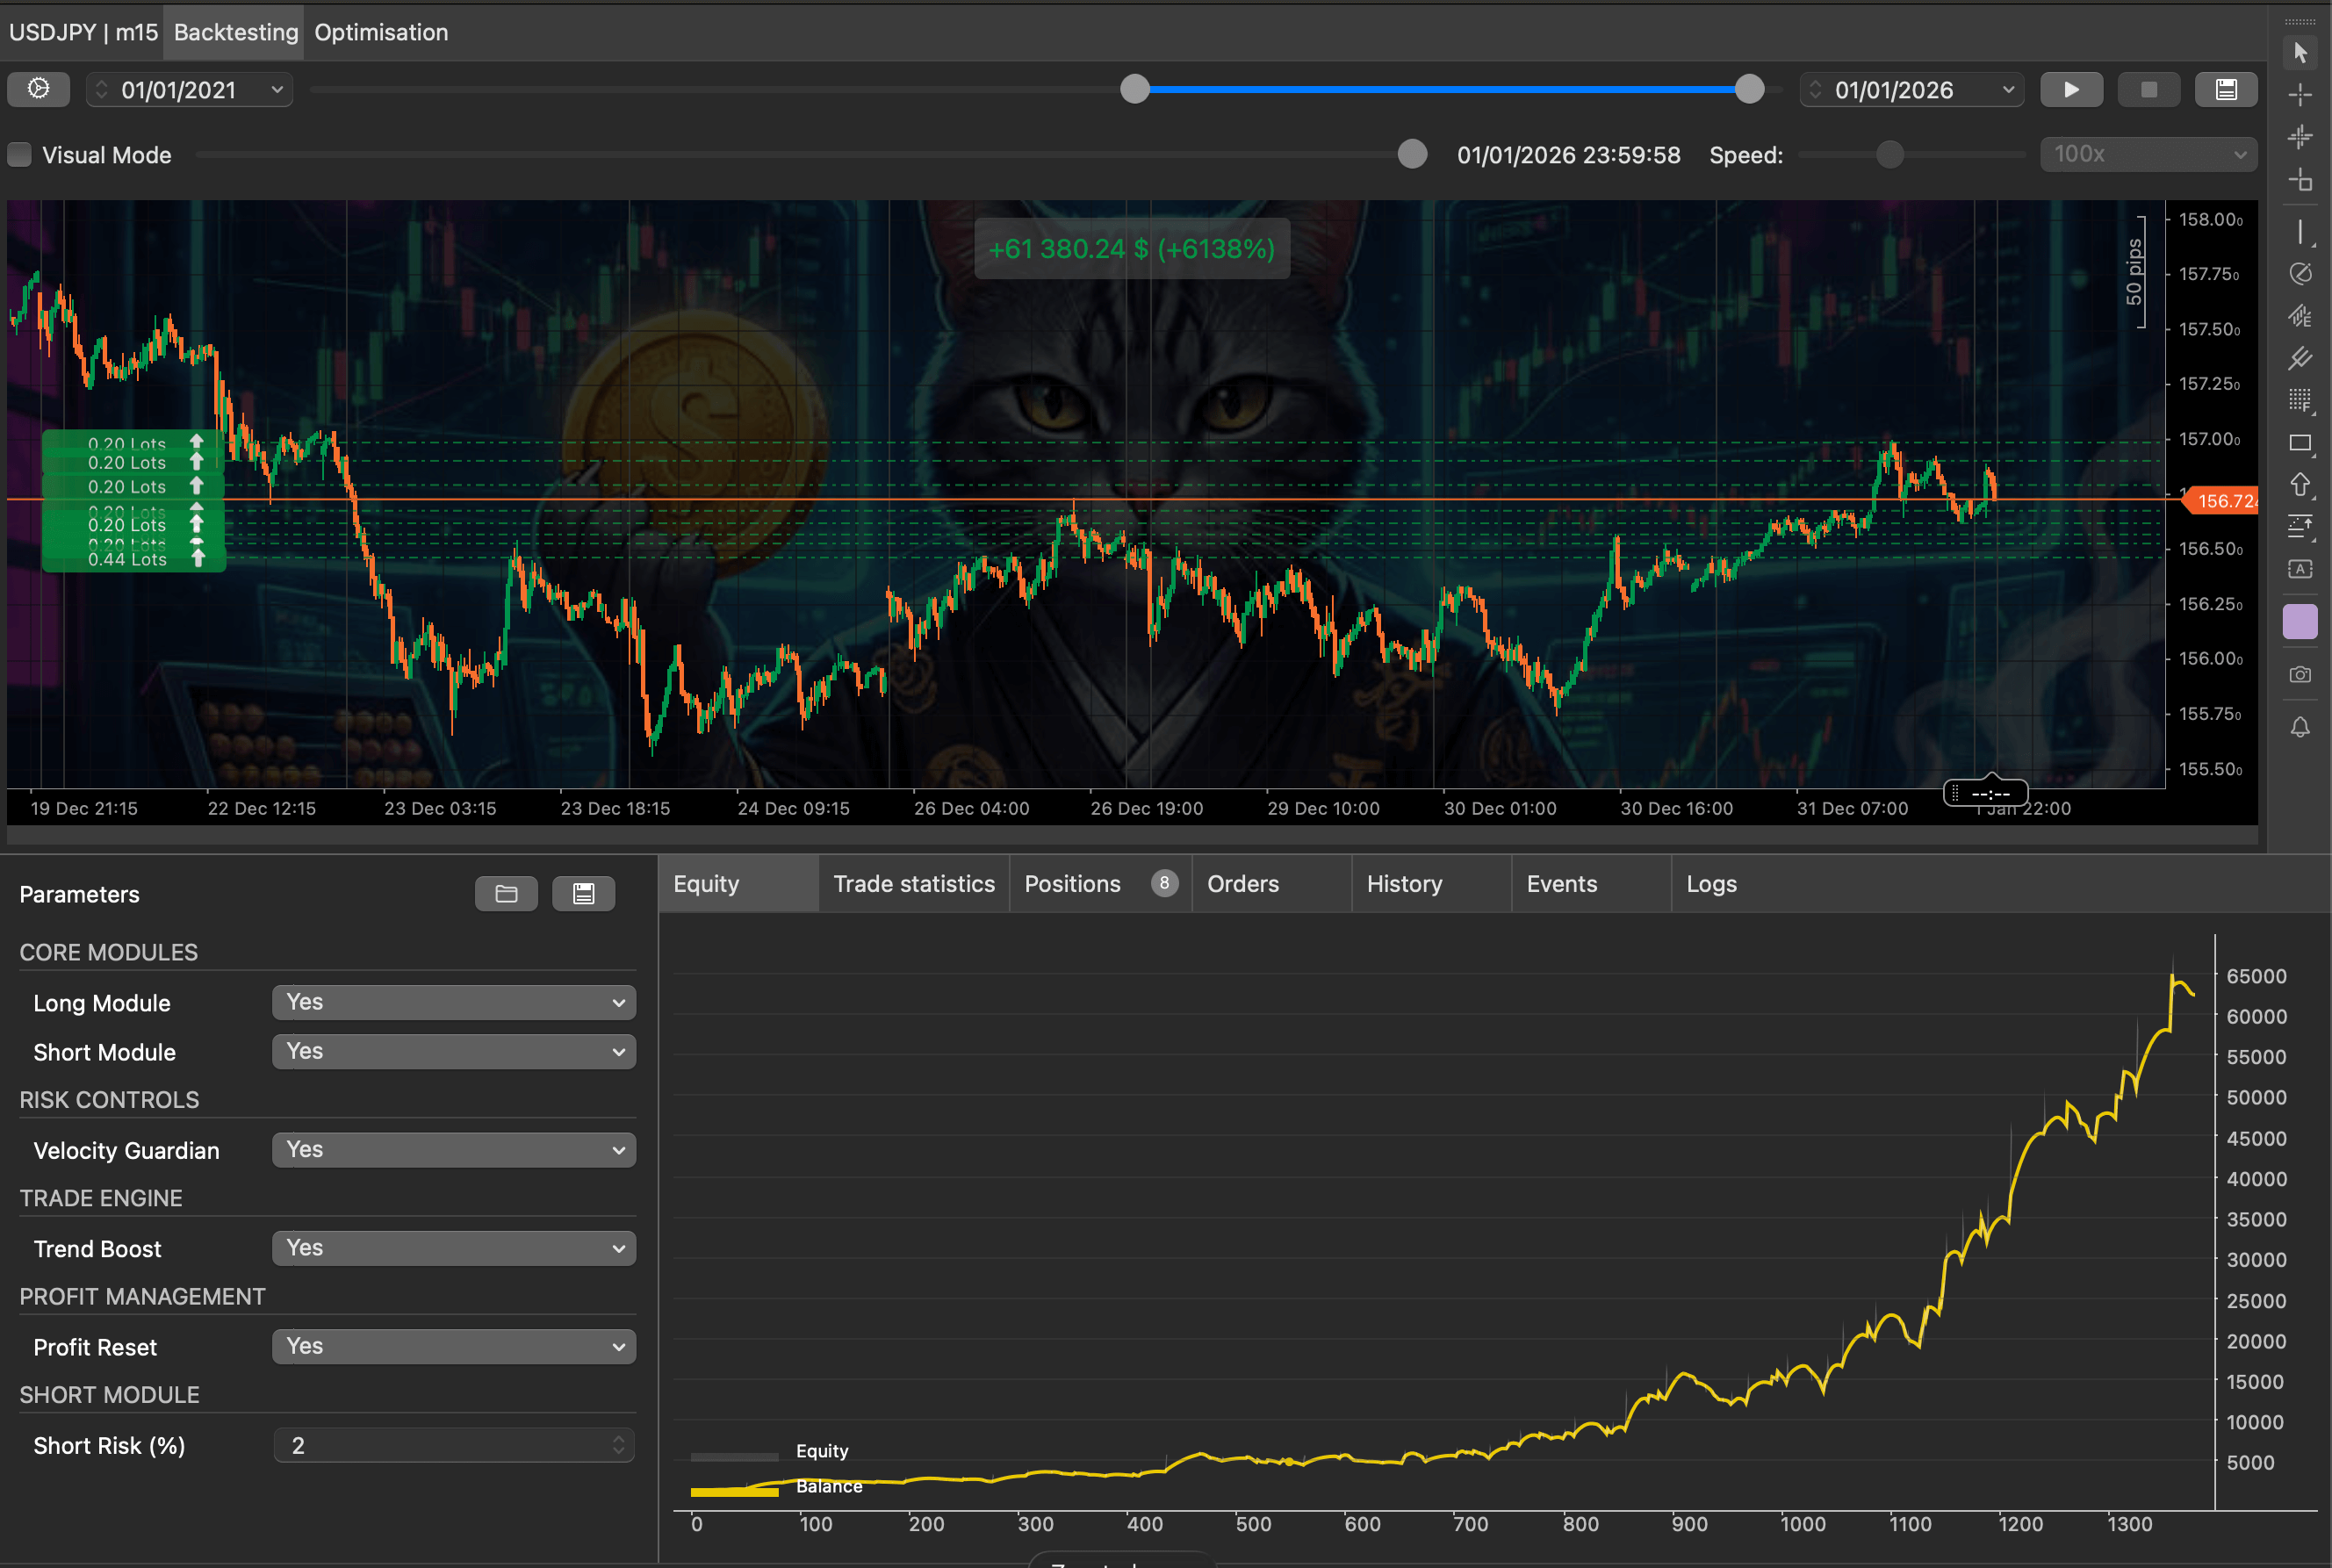Image resolution: width=2332 pixels, height=1568 pixels.
Task: Select the text label tool
Action: pyautogui.click(x=2300, y=568)
